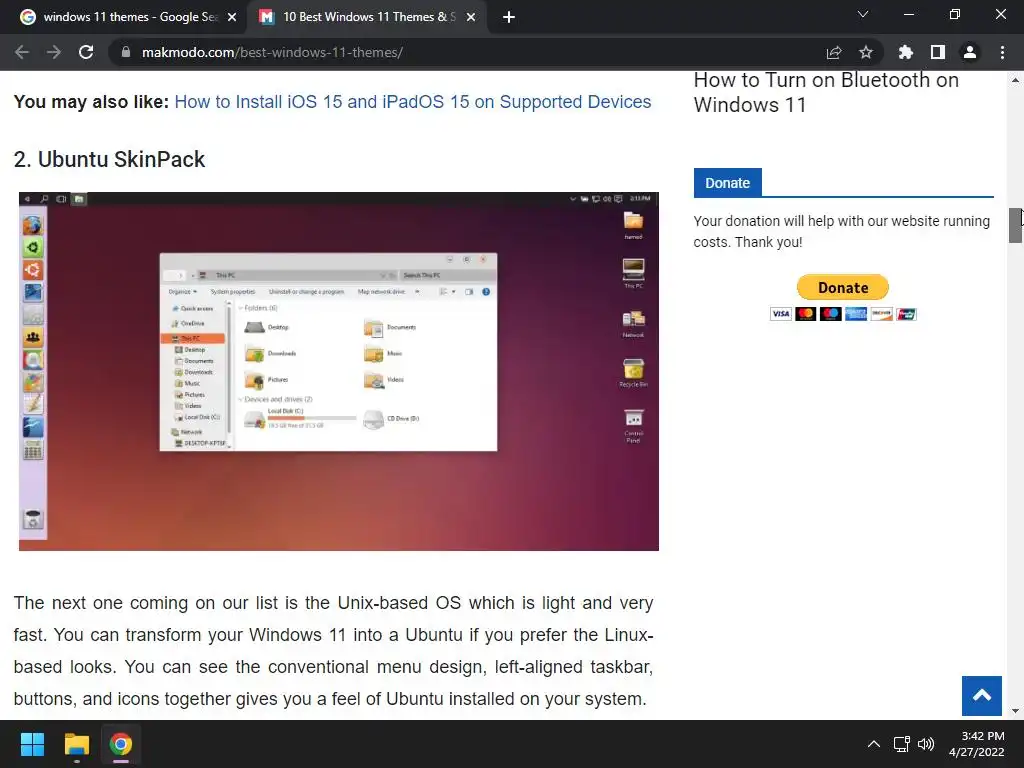Click the yellow PayPal Donate button
The height and width of the screenshot is (768, 1024).
coord(842,287)
